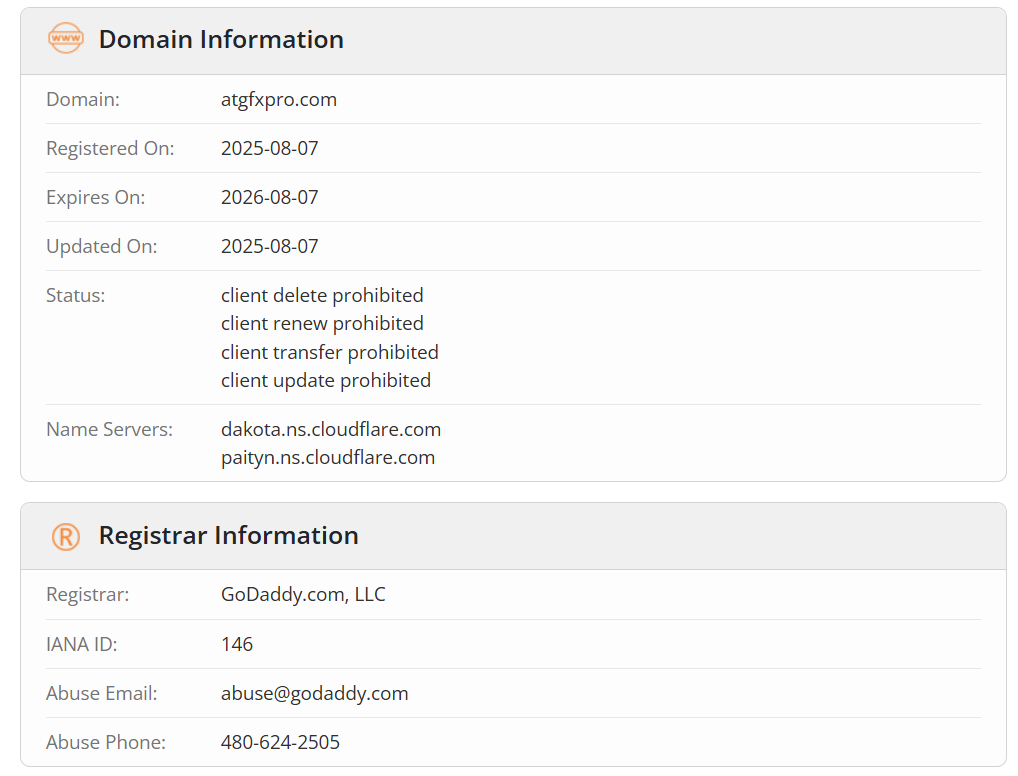
Task: Click client delete prohibited status
Action: 322,295
